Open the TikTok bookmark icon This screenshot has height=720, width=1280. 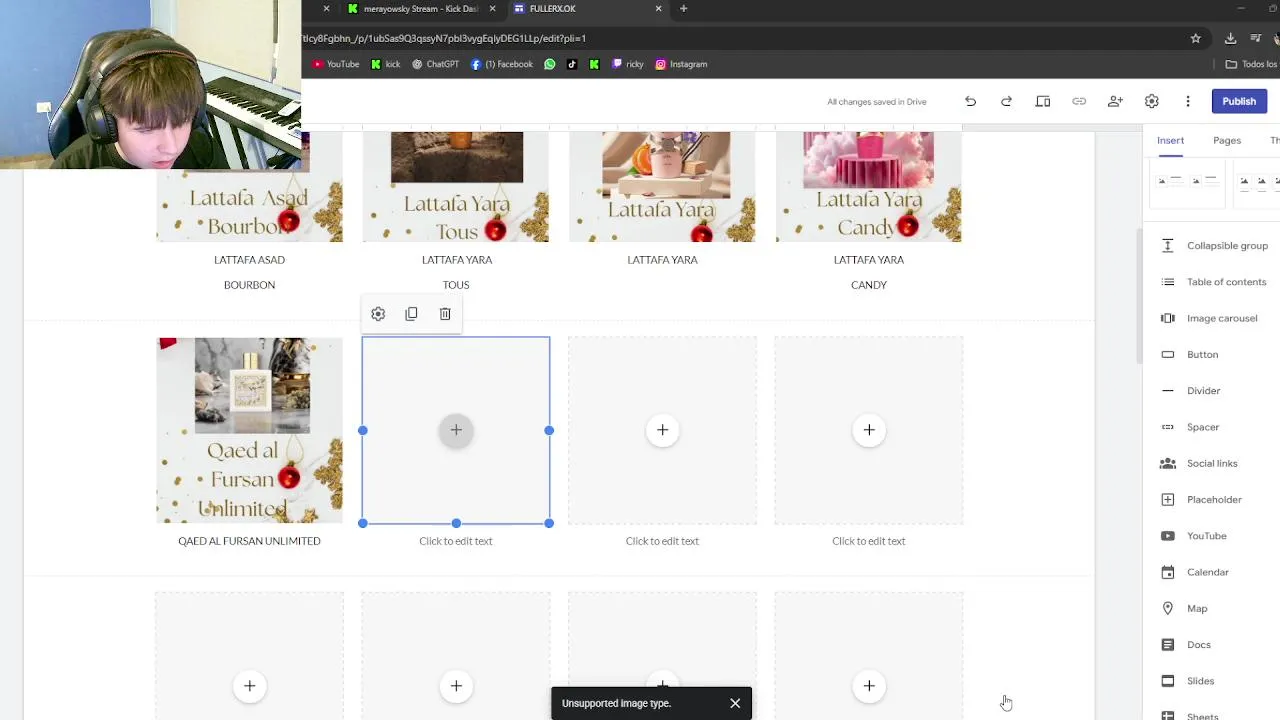(572, 64)
